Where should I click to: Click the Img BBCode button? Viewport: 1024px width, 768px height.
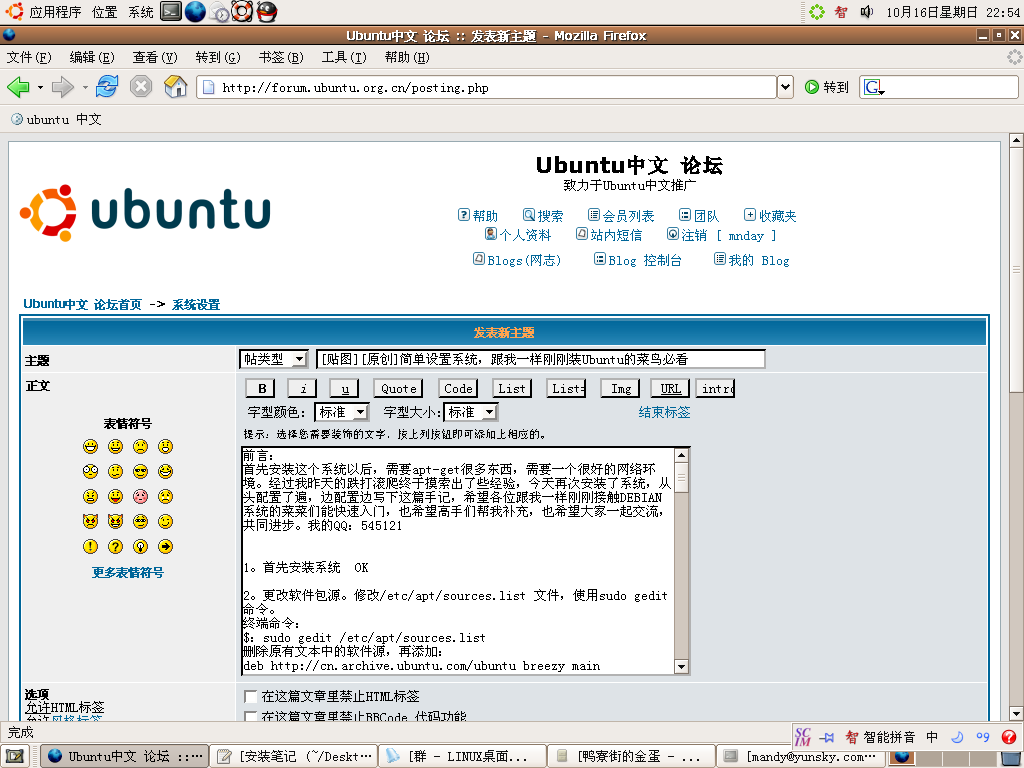pos(620,389)
